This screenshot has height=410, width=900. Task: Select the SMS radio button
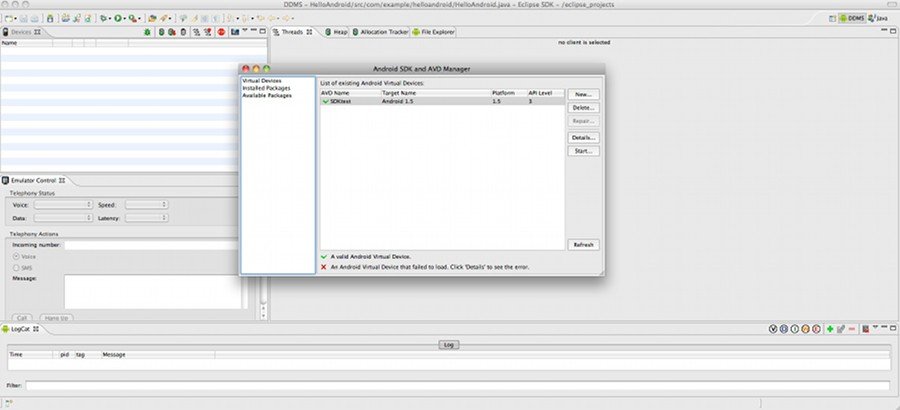16,268
